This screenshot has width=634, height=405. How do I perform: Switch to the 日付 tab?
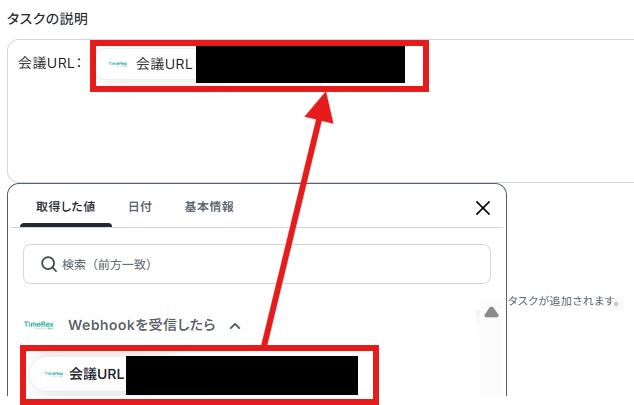coord(140,207)
